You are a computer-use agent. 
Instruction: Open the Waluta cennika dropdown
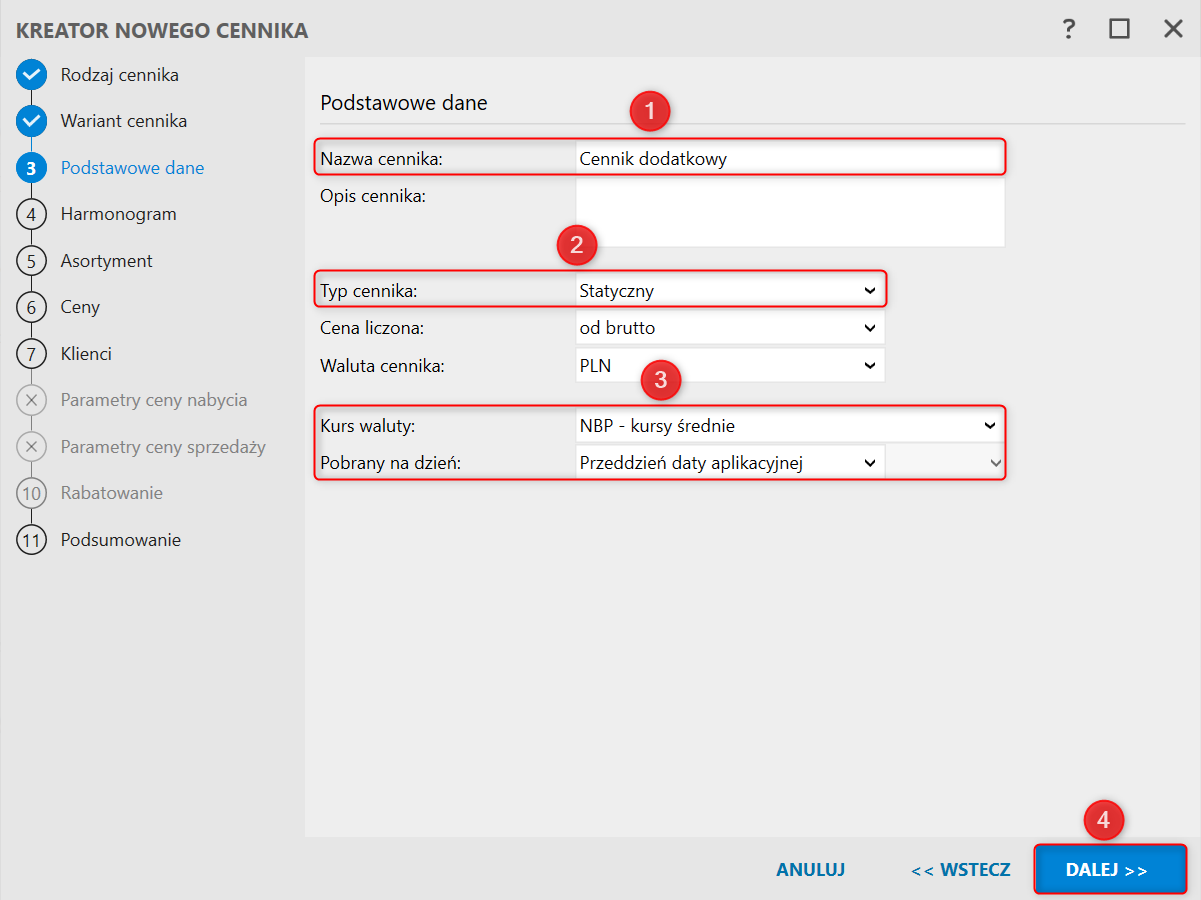729,365
